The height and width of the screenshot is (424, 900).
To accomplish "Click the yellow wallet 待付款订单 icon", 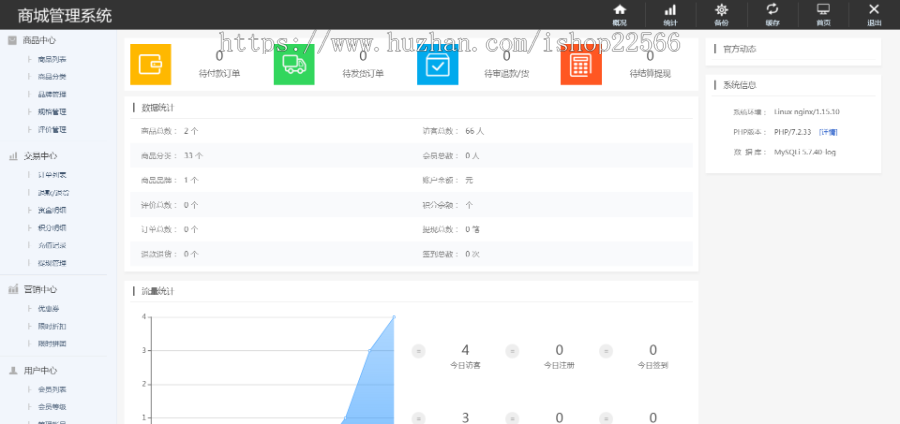I will pyautogui.click(x=150, y=64).
